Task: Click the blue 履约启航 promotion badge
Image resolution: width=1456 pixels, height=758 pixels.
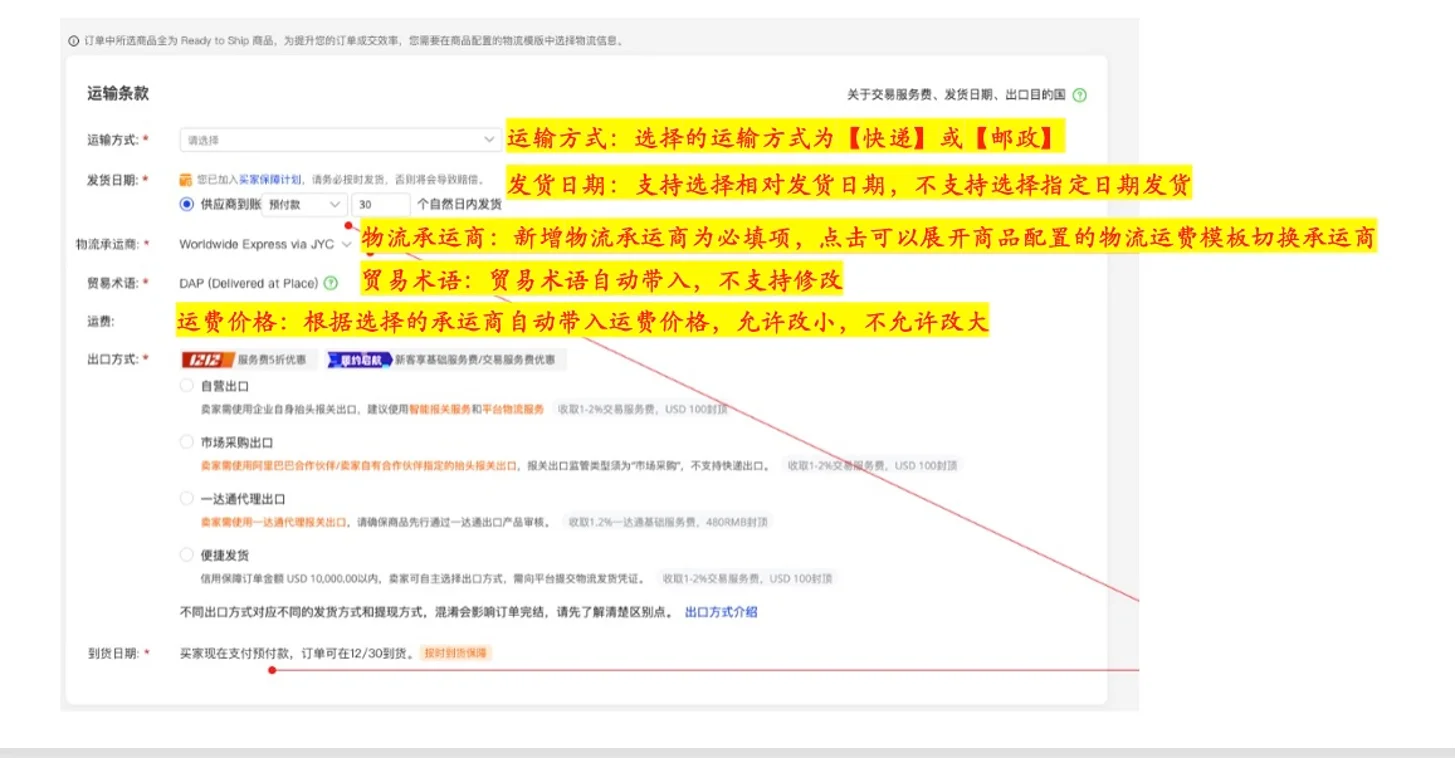Action: tap(357, 360)
